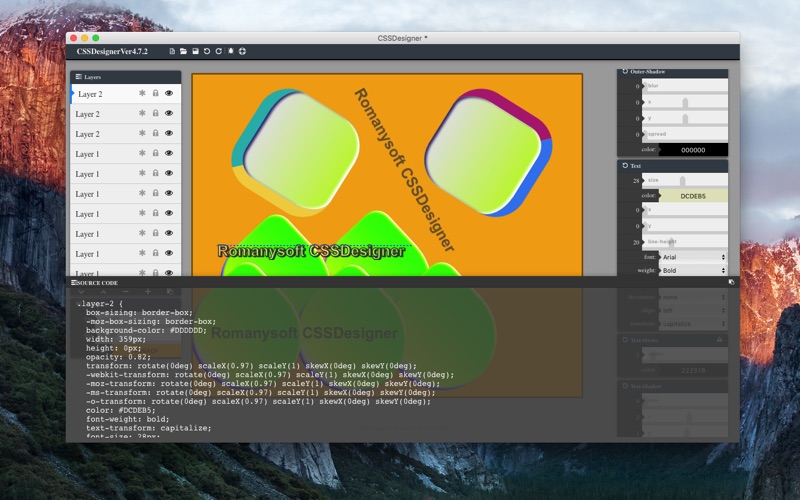Hide the selected top Layer 2
Image resolution: width=800 pixels, height=500 pixels.
(169, 93)
